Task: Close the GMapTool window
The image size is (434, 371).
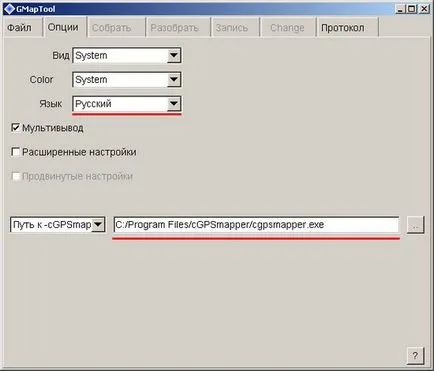Action: tap(424, 9)
